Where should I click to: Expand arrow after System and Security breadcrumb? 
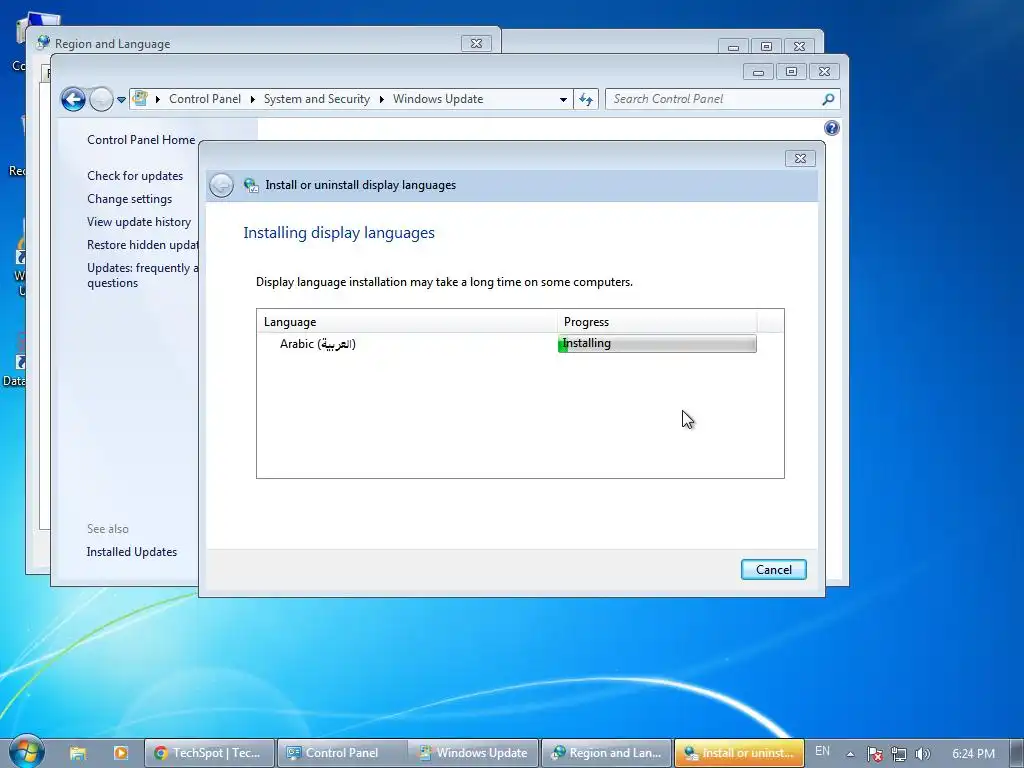(381, 99)
